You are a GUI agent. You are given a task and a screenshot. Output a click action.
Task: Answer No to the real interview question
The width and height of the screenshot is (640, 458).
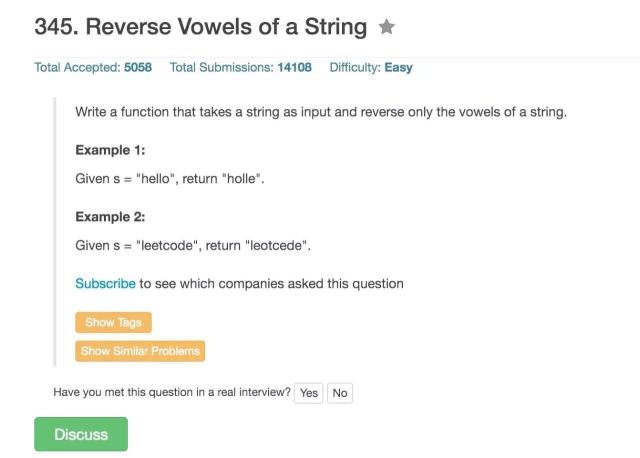(340, 393)
